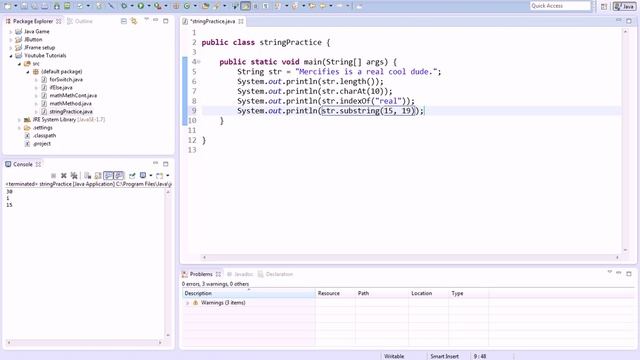
Task: Open the Problems view menu triangle
Action: click(609, 272)
